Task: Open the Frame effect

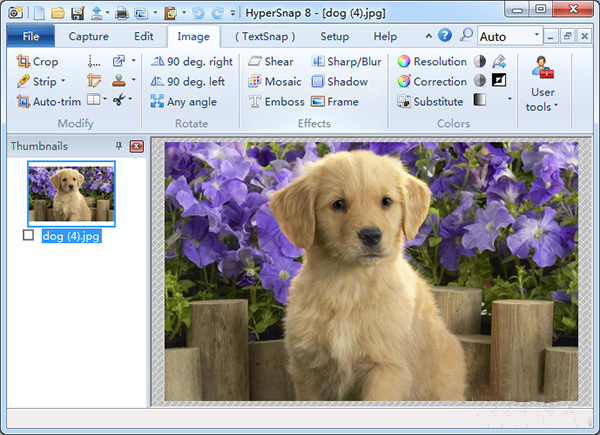Action: click(334, 101)
